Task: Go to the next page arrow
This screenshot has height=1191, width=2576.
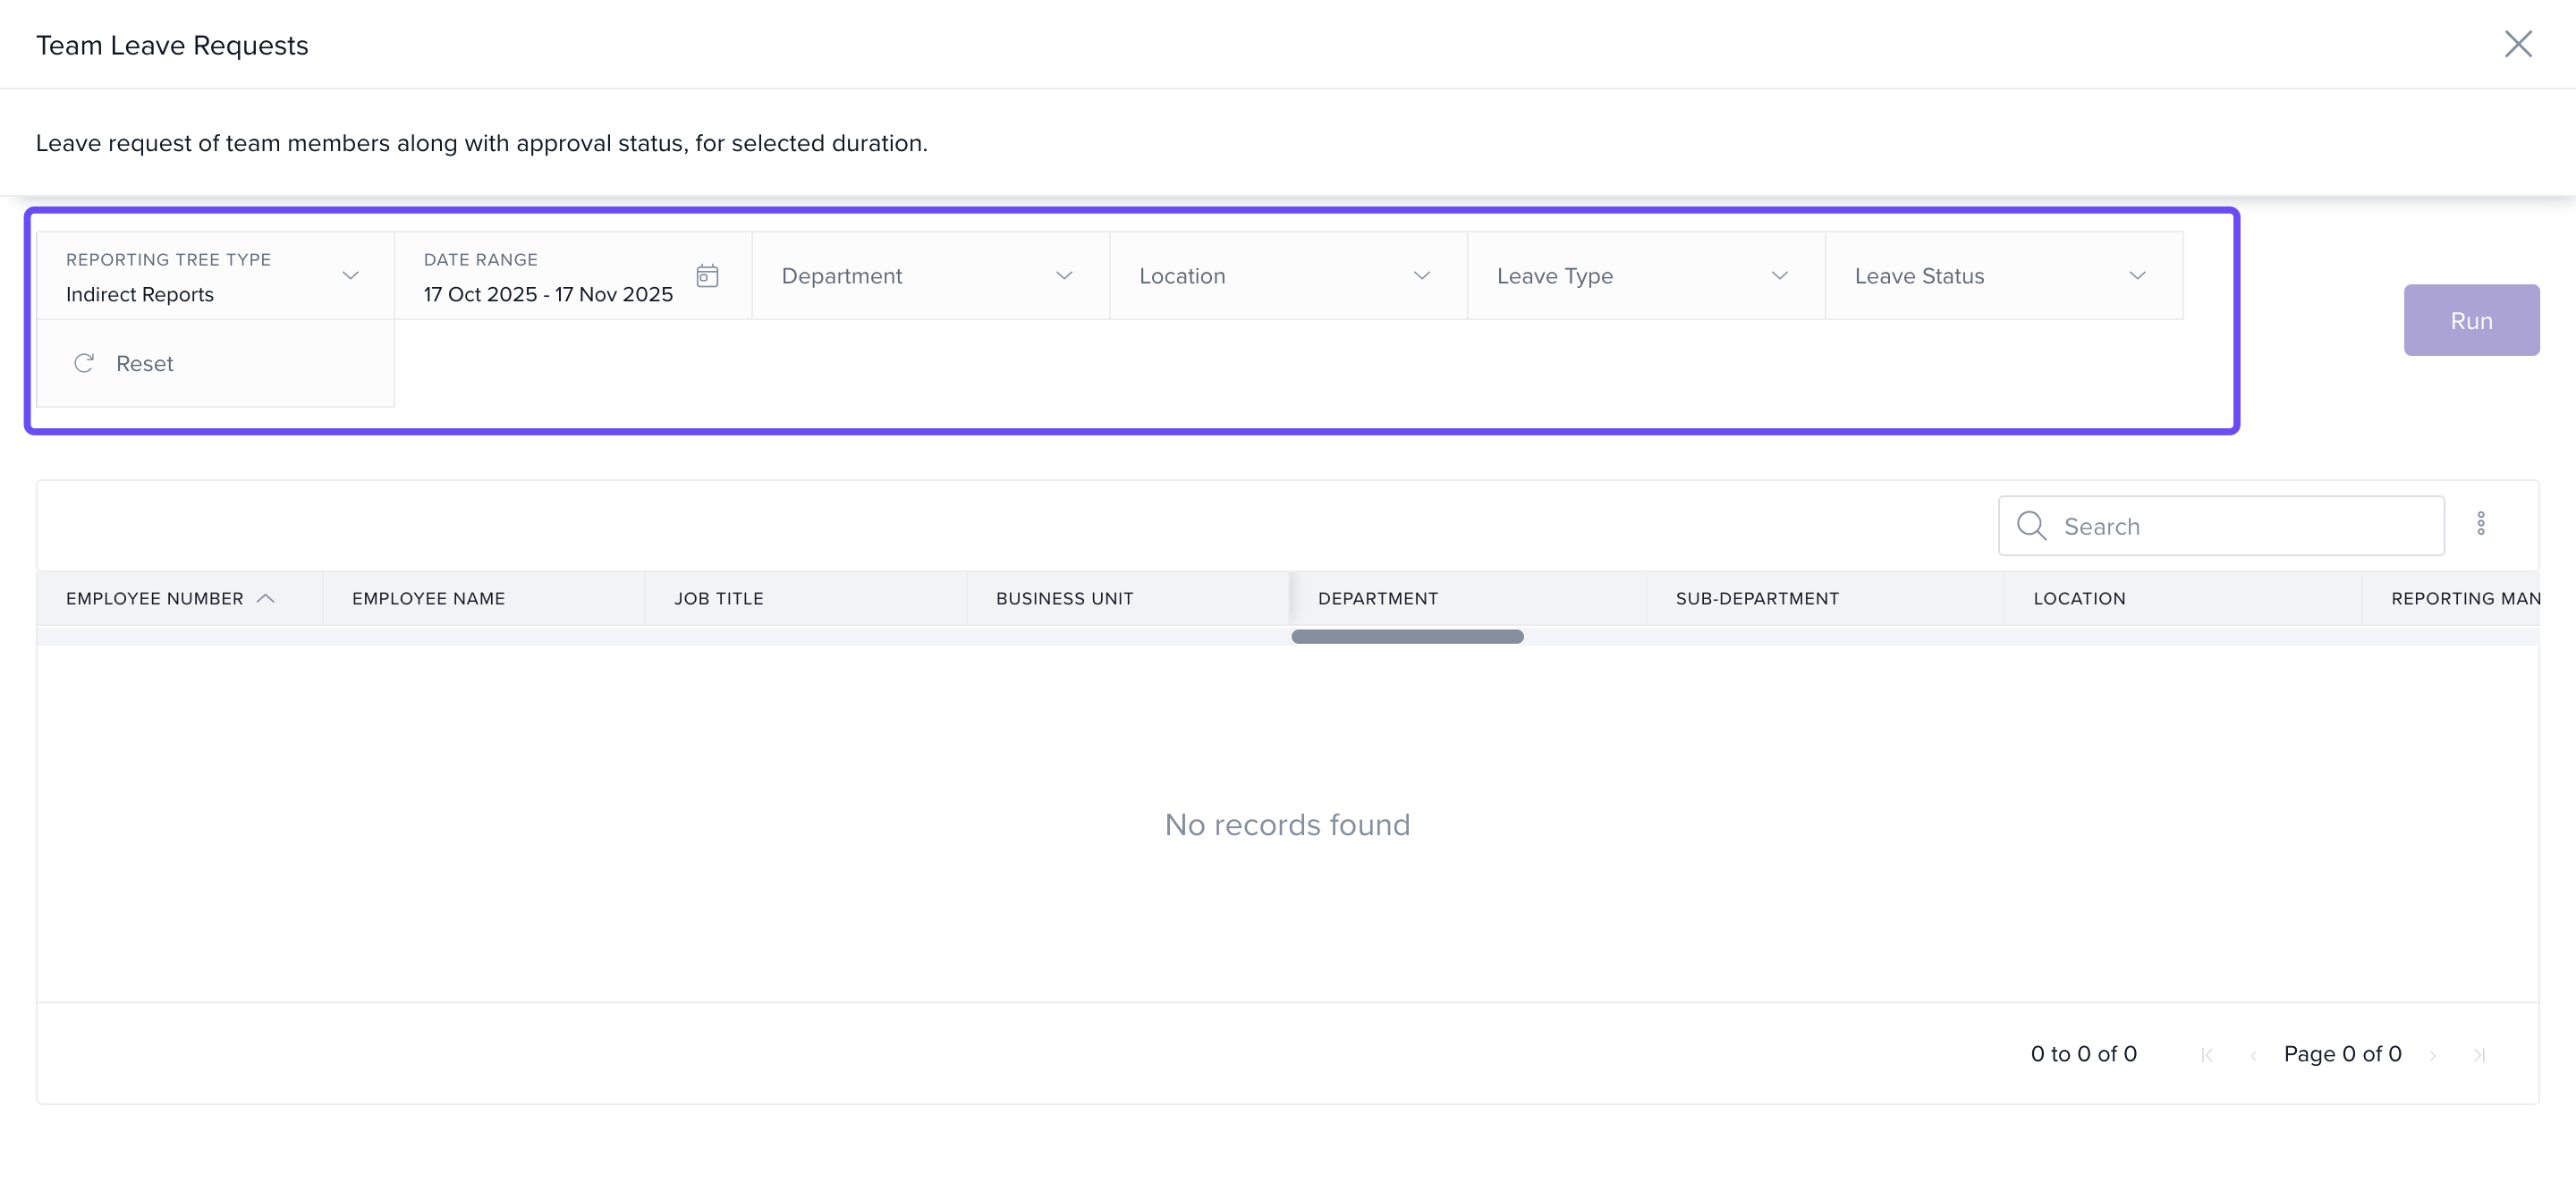Action: [2433, 1055]
